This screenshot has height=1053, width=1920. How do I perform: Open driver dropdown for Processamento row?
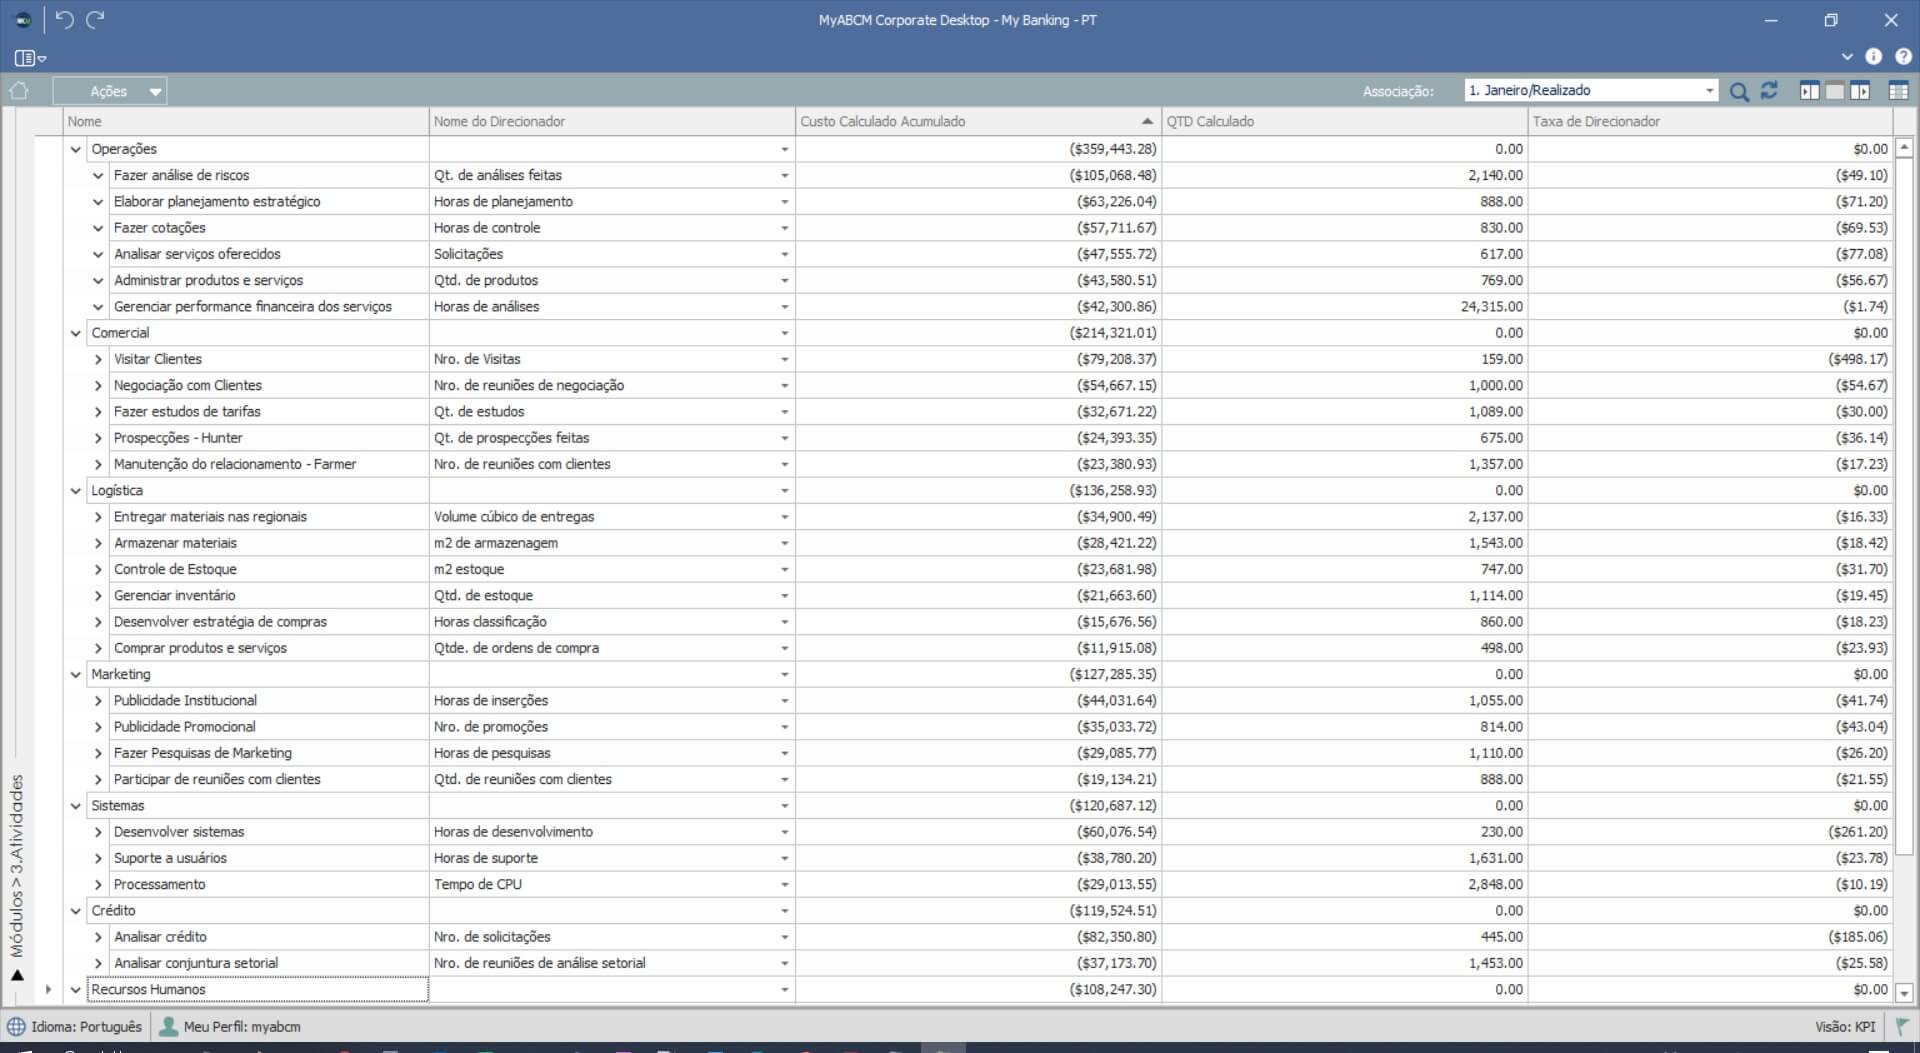(x=785, y=884)
